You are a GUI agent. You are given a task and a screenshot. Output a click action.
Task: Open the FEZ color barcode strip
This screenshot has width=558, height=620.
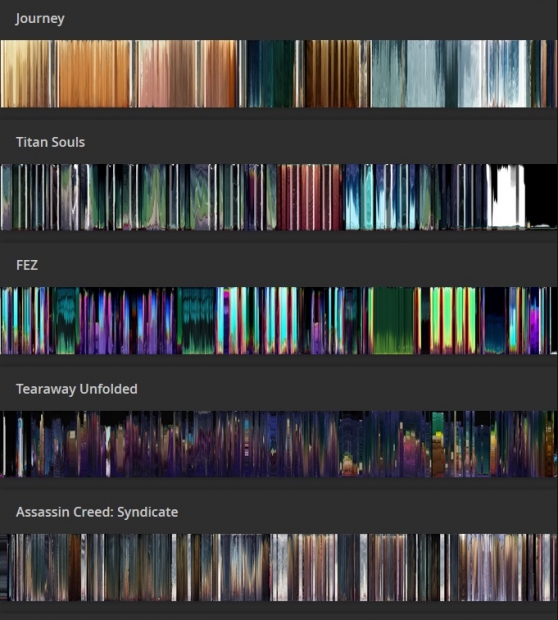(279, 321)
